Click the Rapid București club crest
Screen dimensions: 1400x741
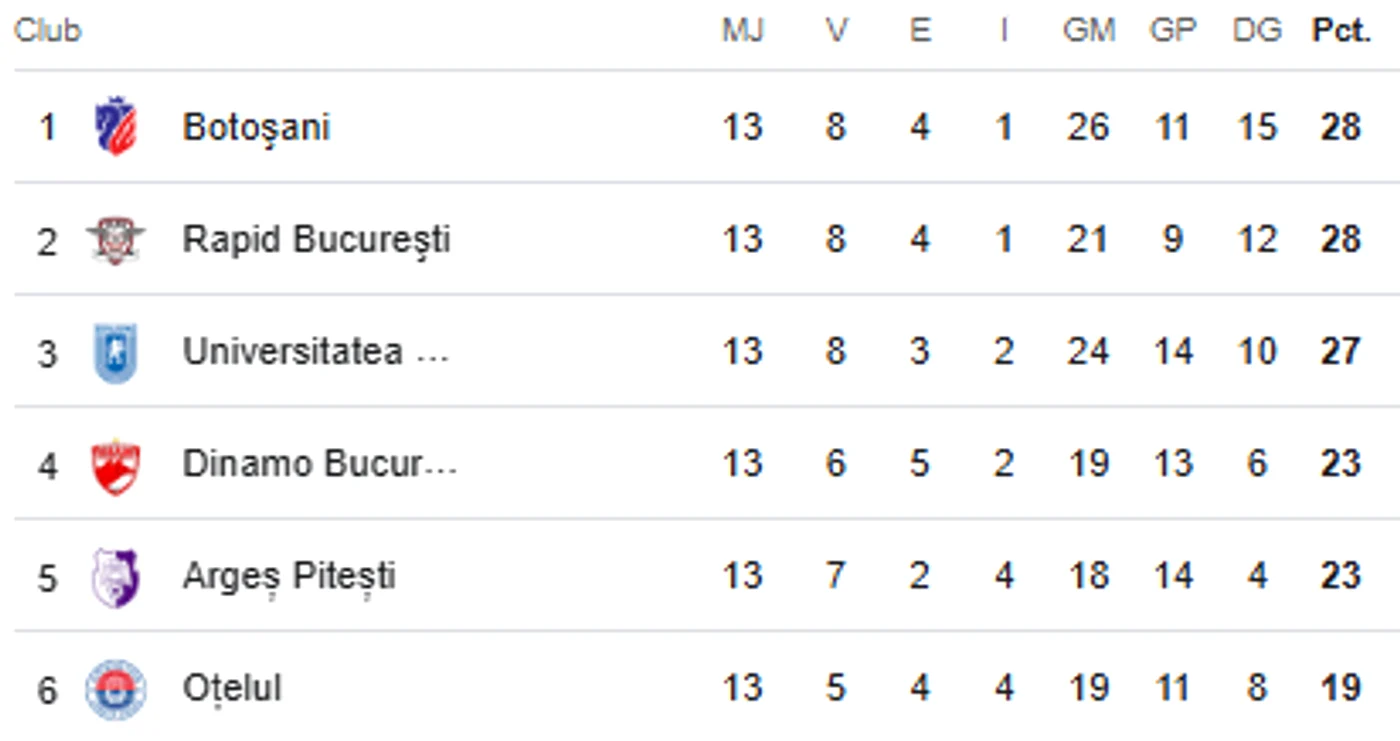[116, 240]
